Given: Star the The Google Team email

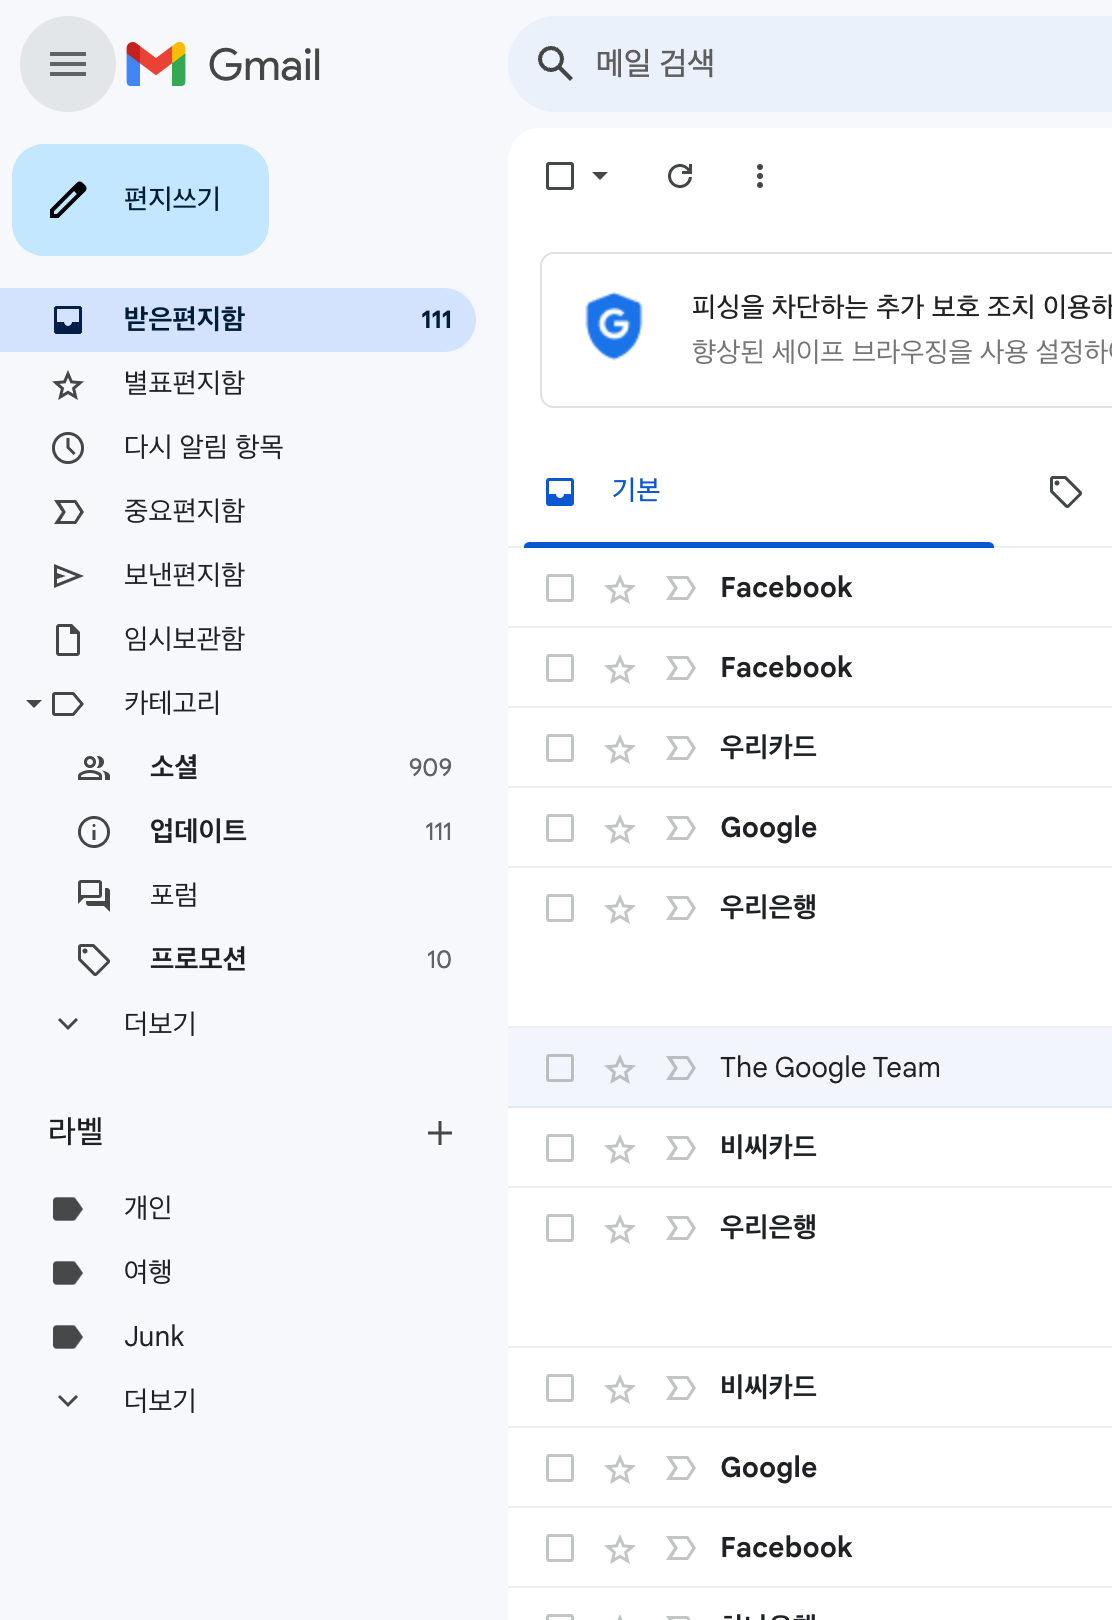Looking at the screenshot, I should tap(620, 1069).
